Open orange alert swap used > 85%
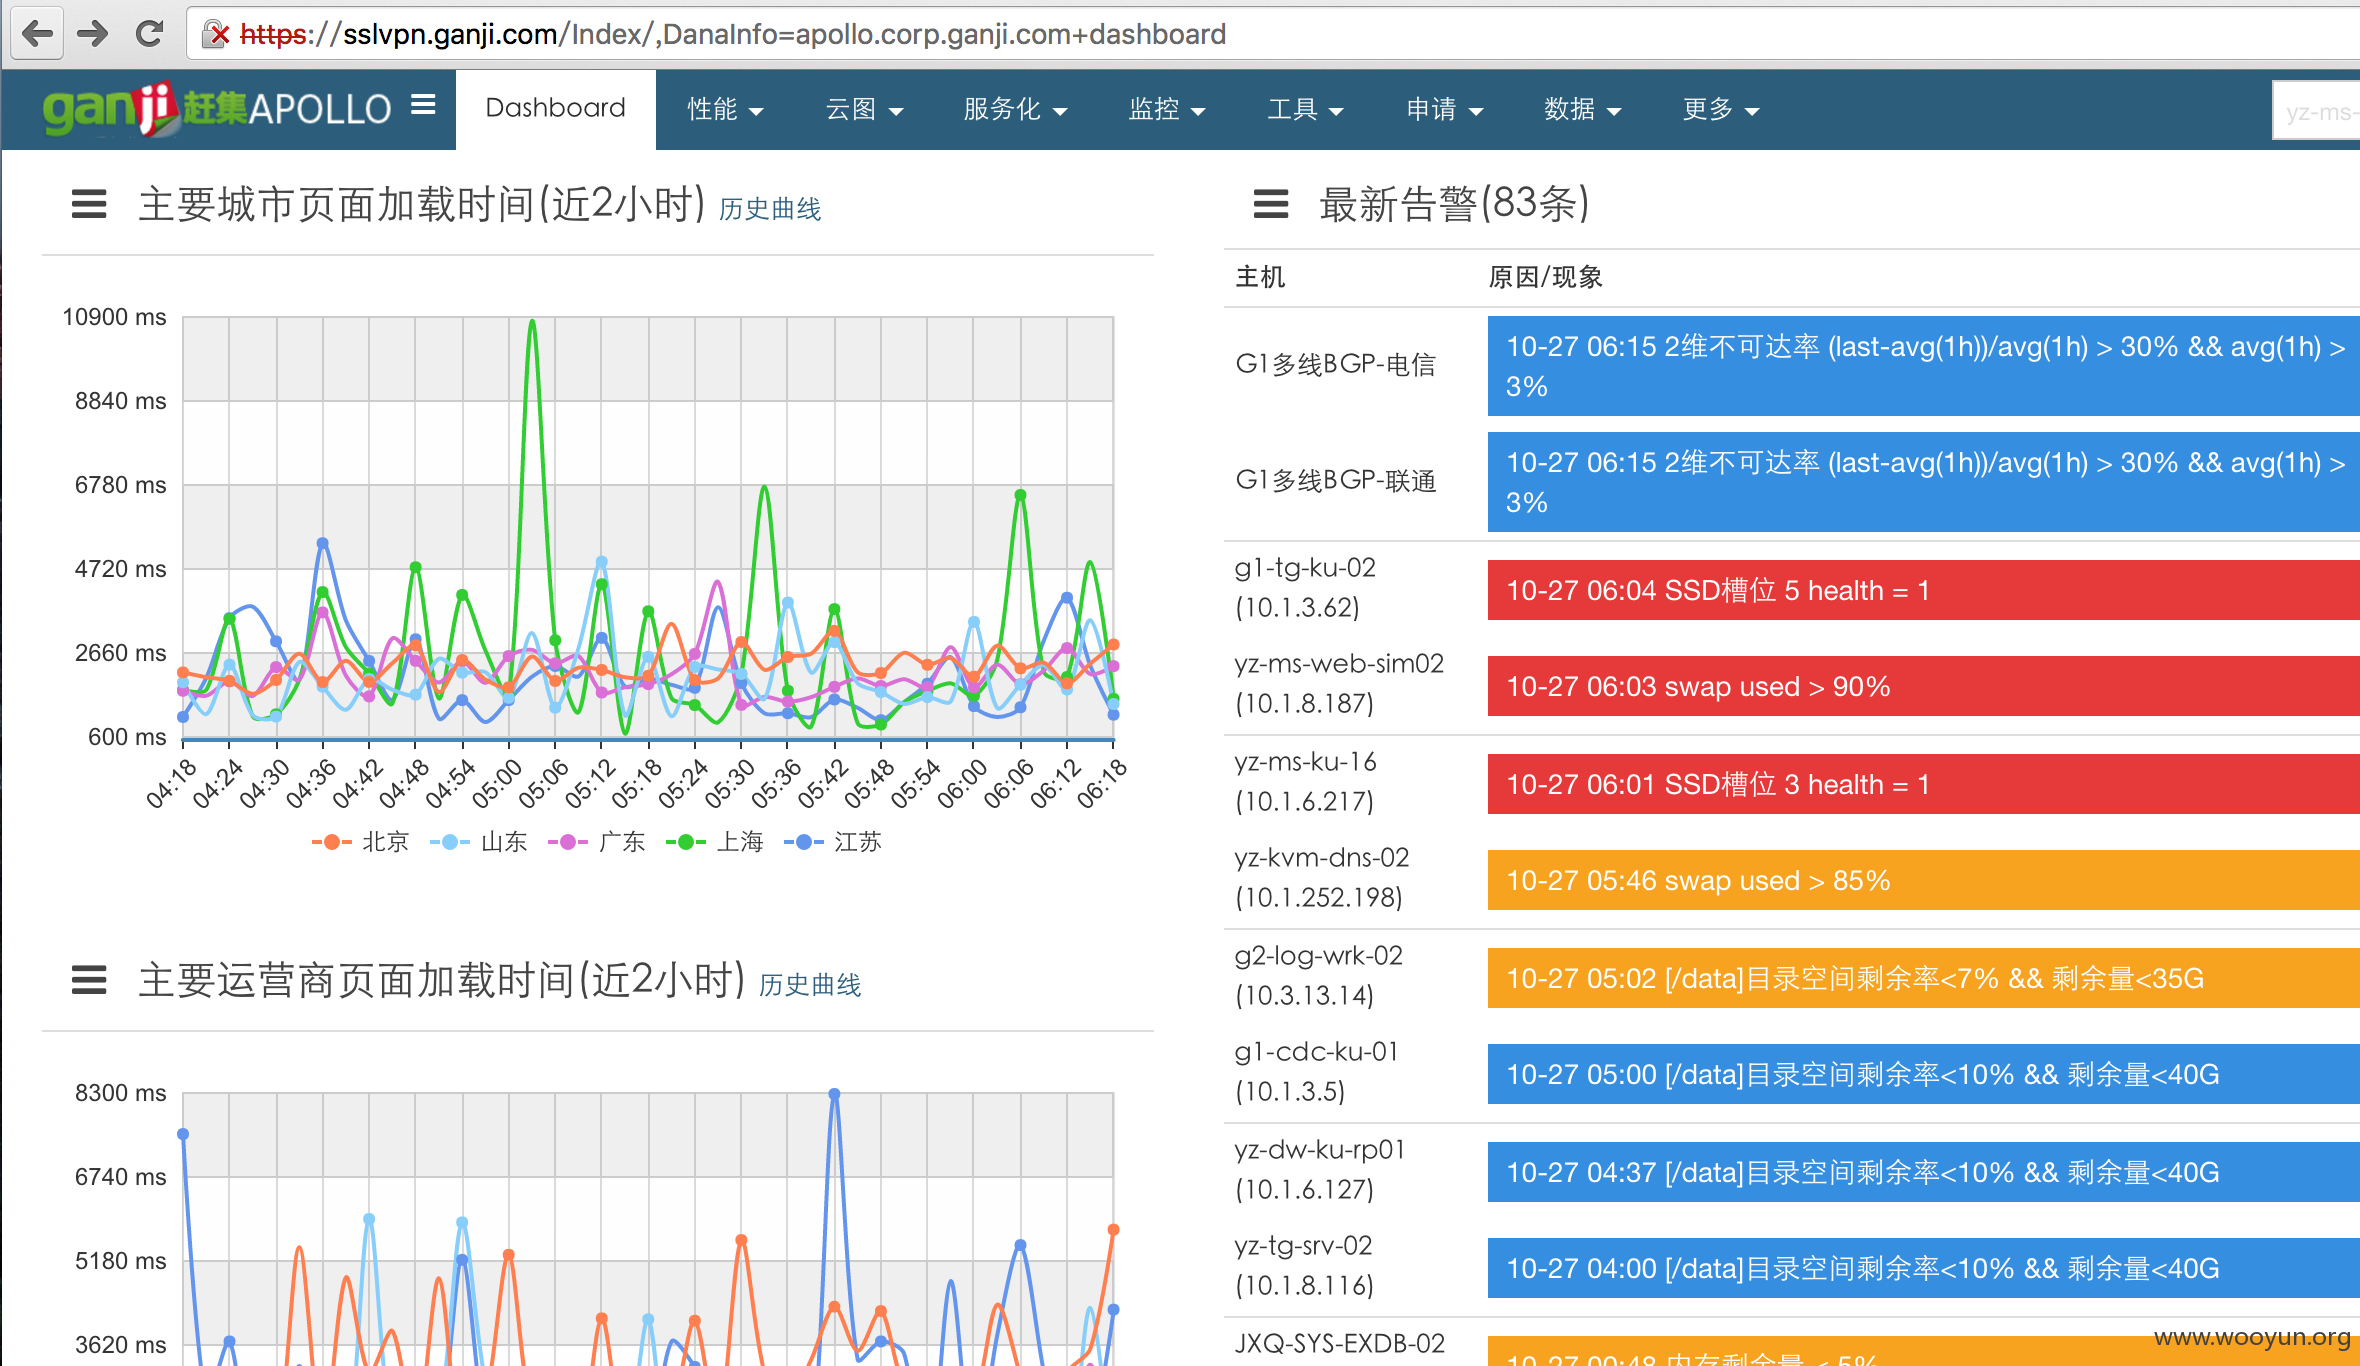 (1924, 880)
